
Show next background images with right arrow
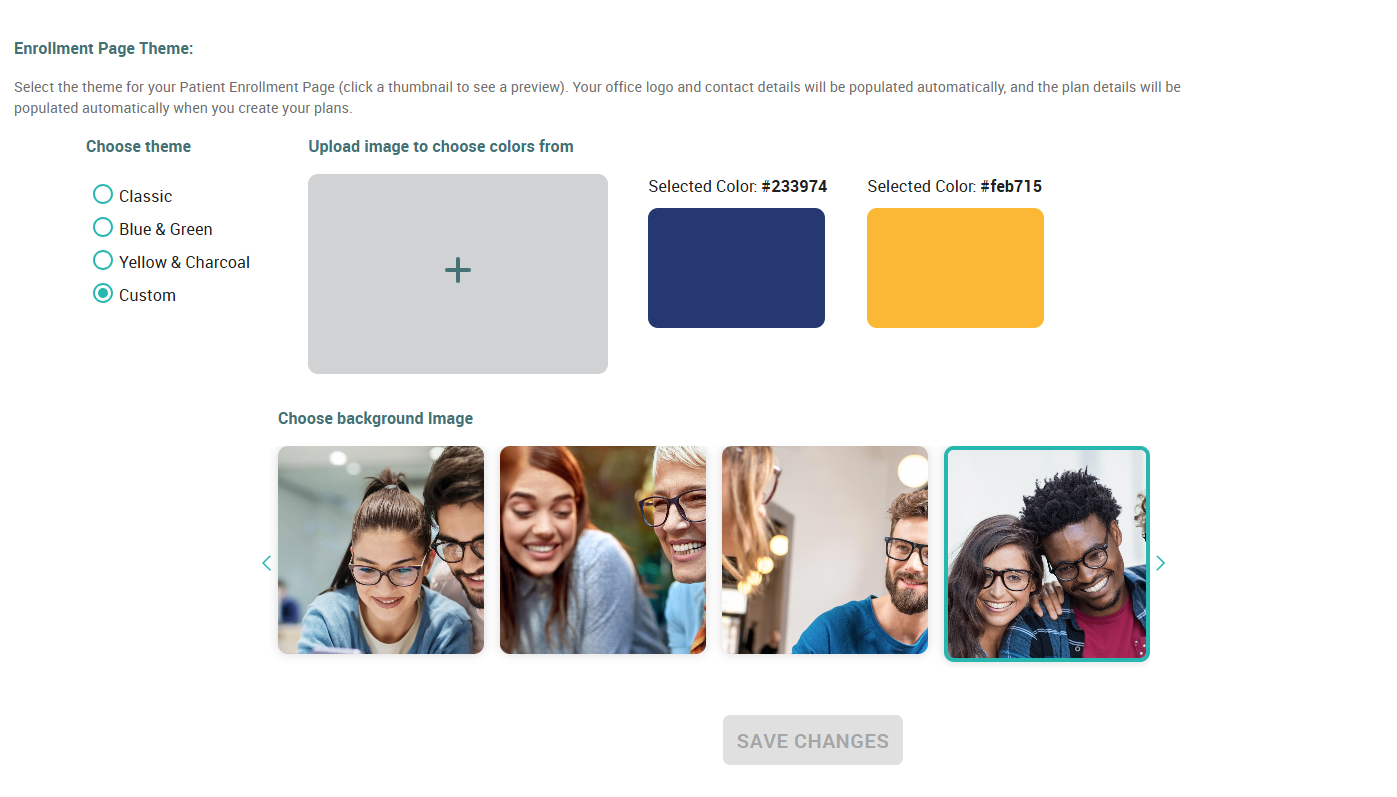tap(1160, 563)
